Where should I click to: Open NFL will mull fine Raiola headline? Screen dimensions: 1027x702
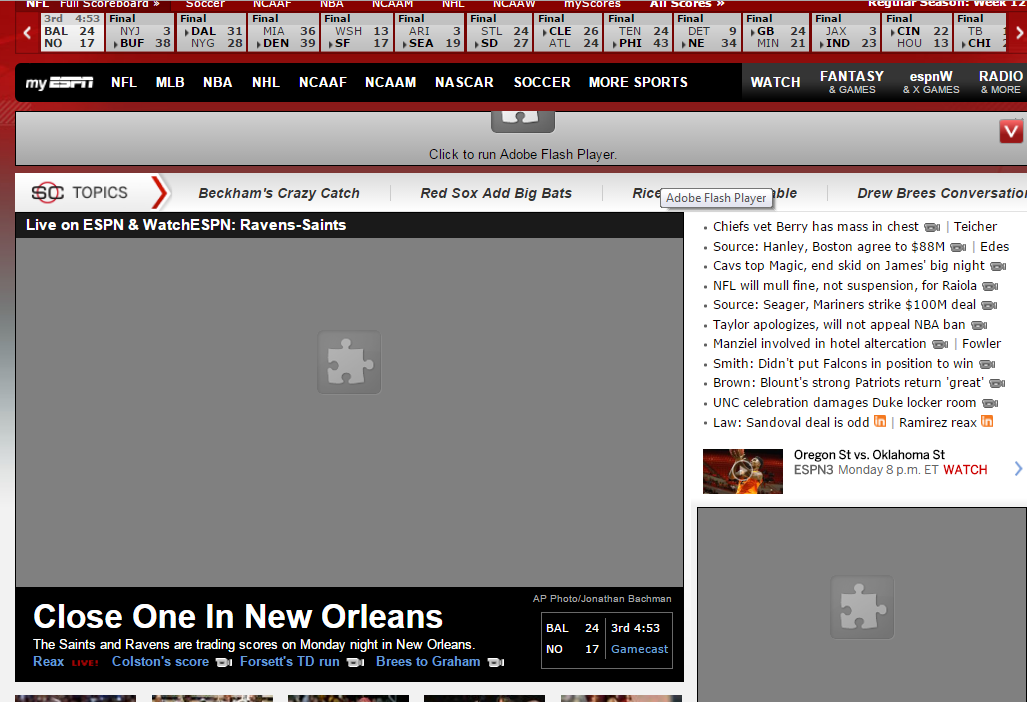pos(844,286)
